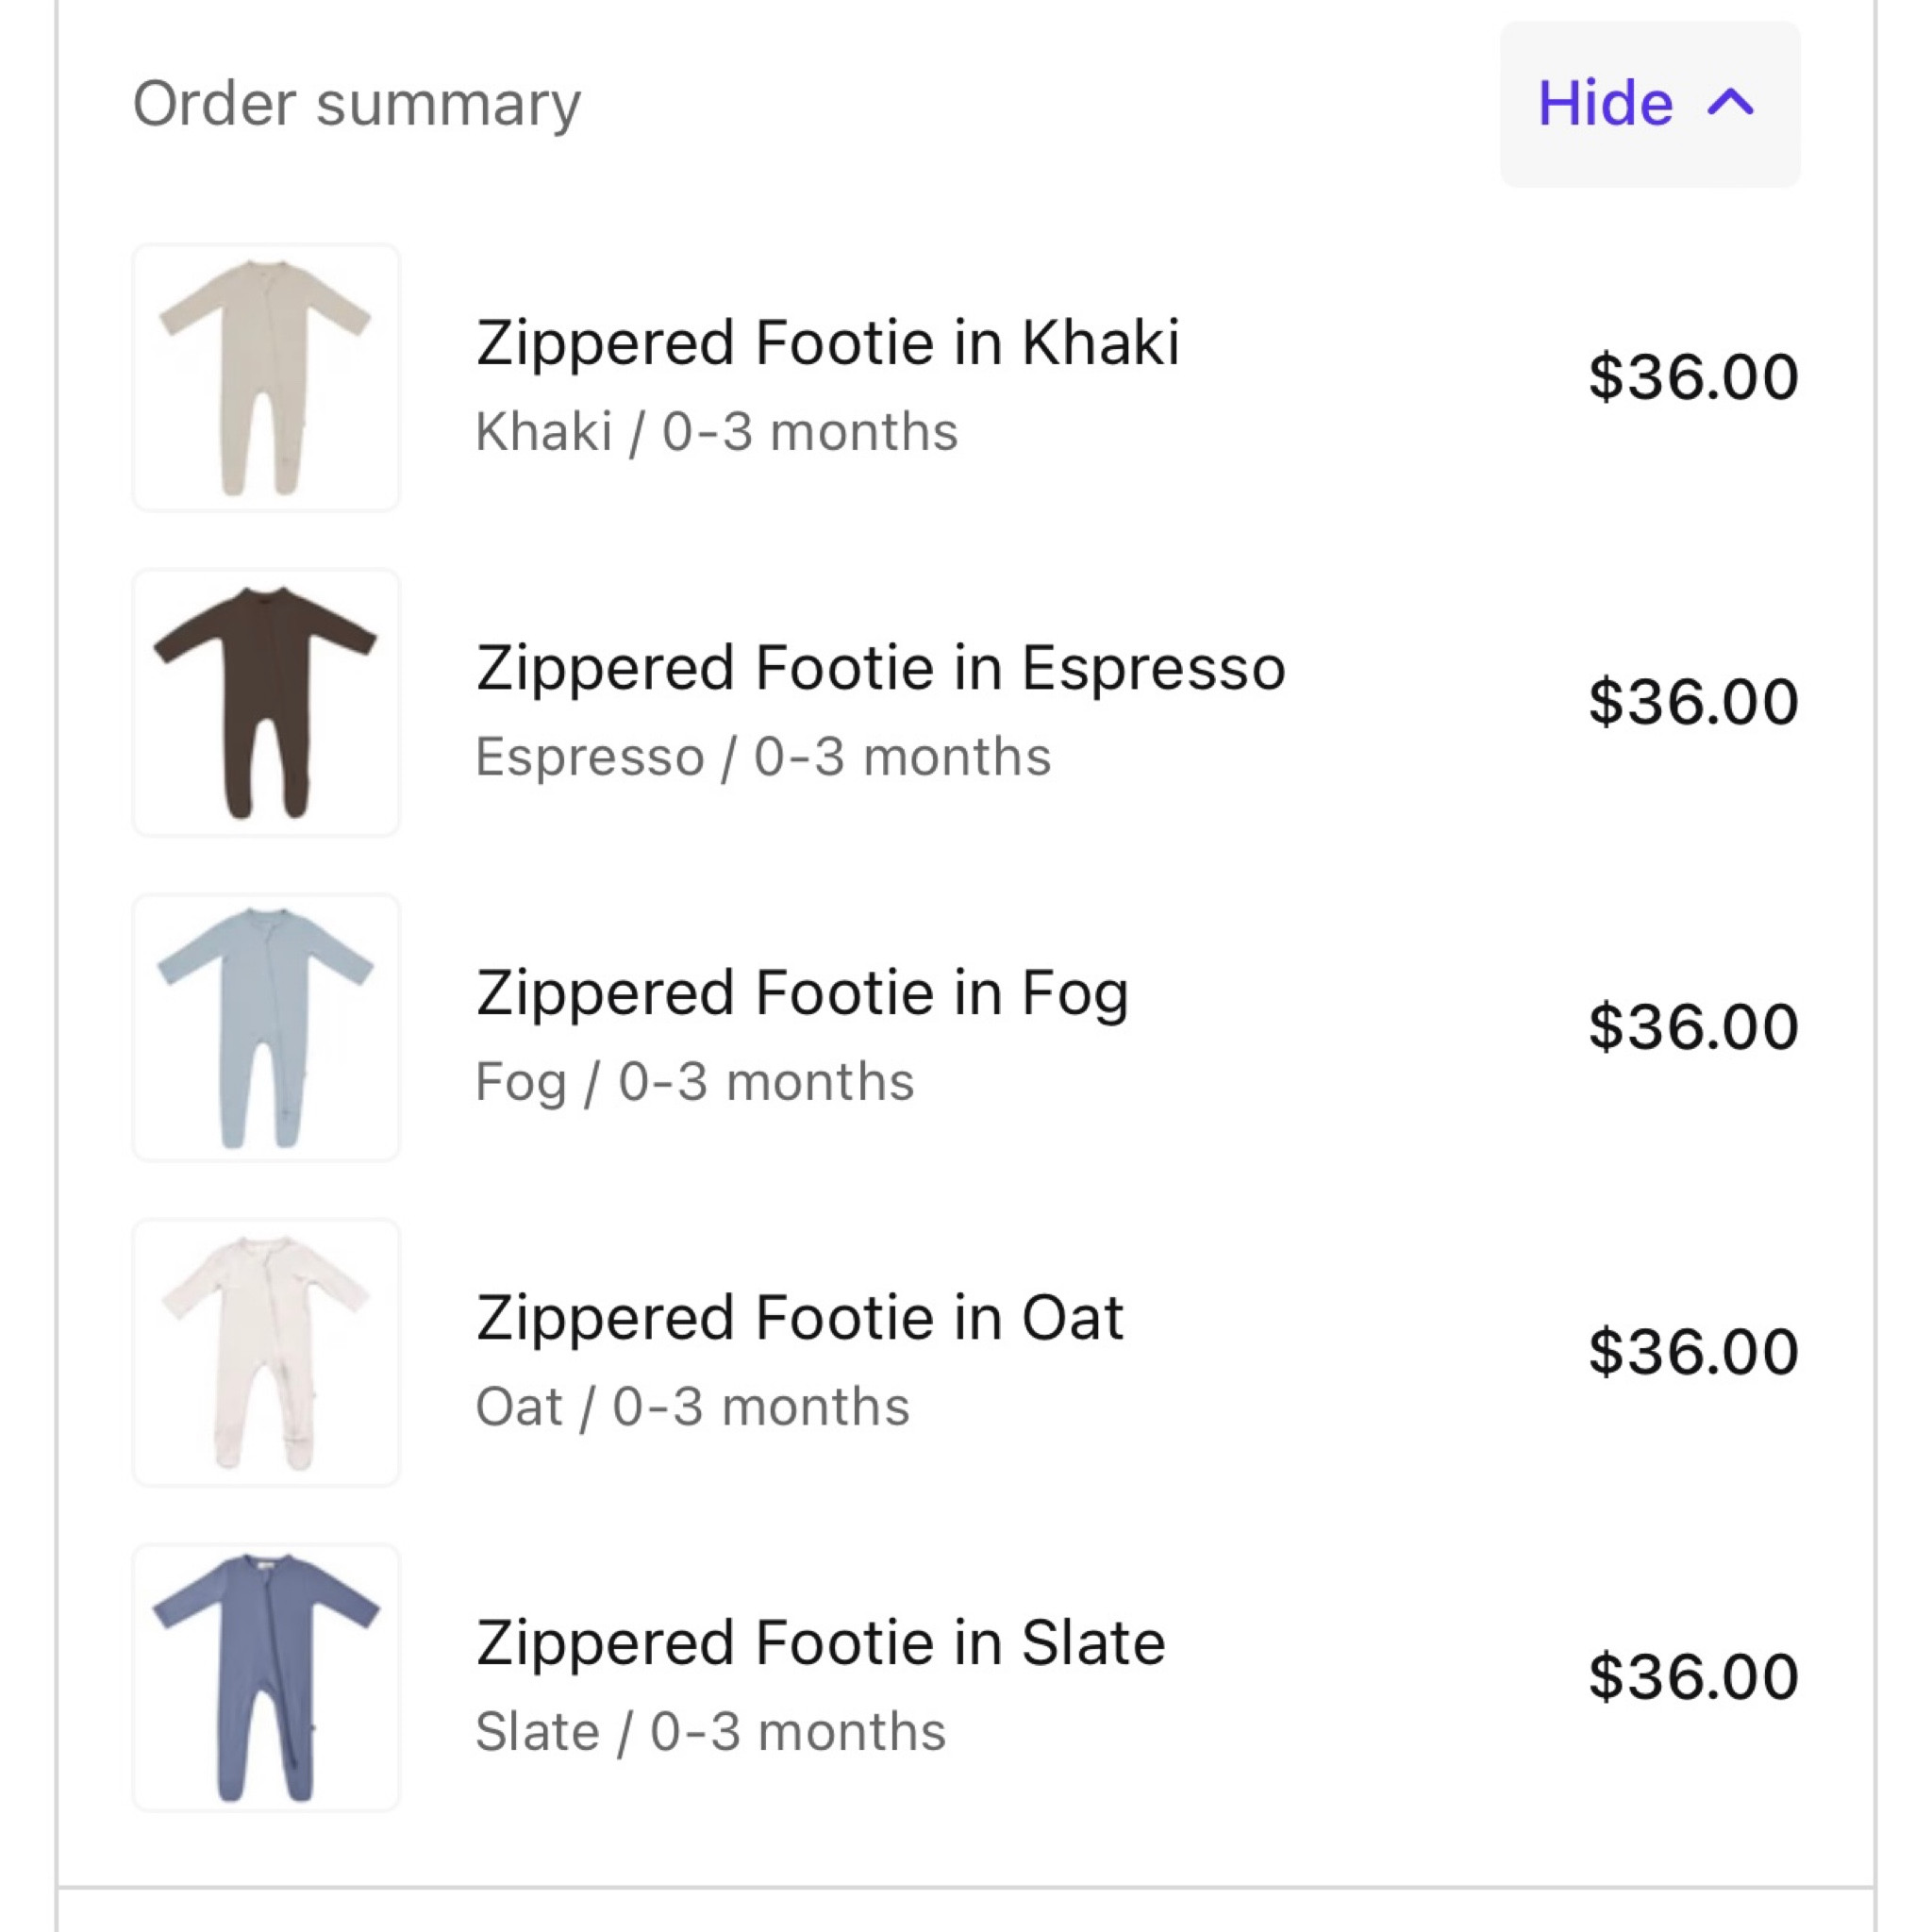Viewport: 1932px width, 1932px height.
Task: Click the Espresso / 0-3 months variant text
Action: click(762, 757)
